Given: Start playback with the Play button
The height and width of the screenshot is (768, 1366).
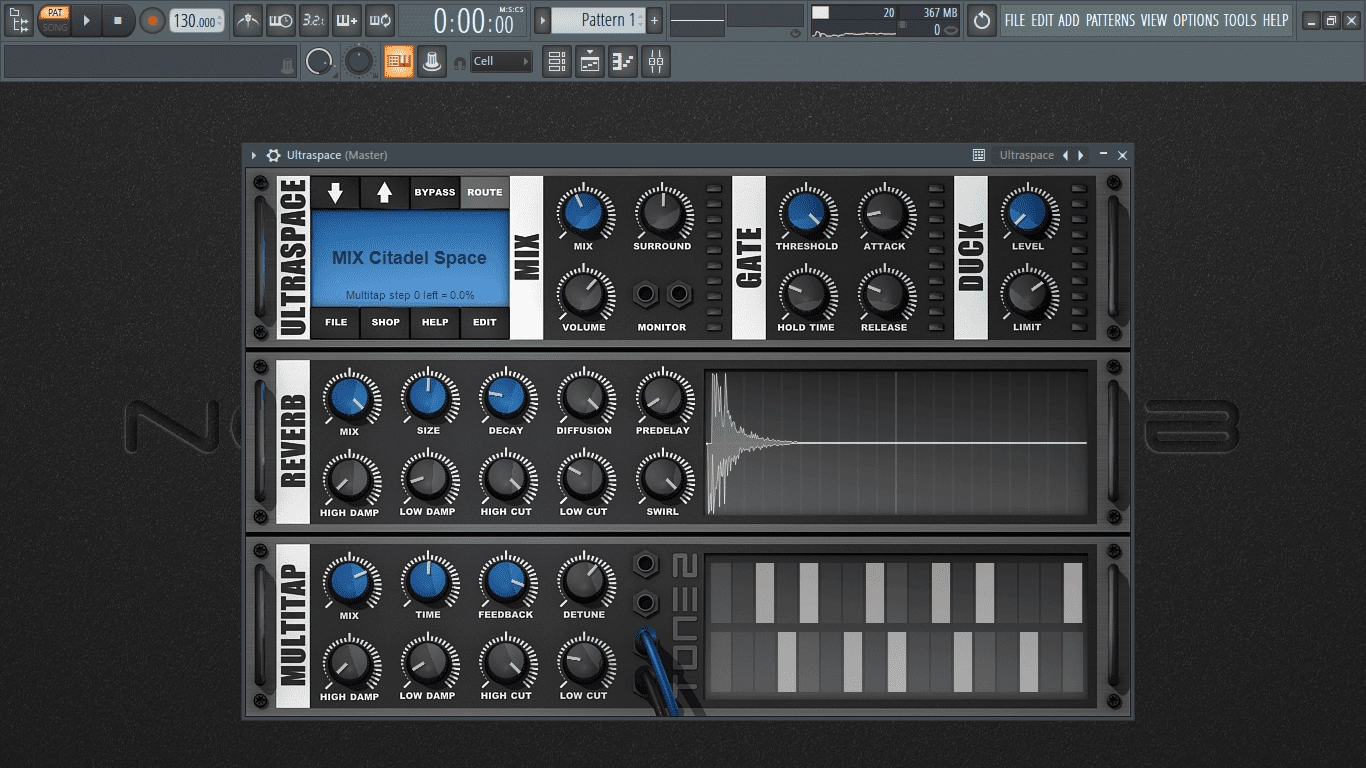Looking at the screenshot, I should tap(87, 20).
